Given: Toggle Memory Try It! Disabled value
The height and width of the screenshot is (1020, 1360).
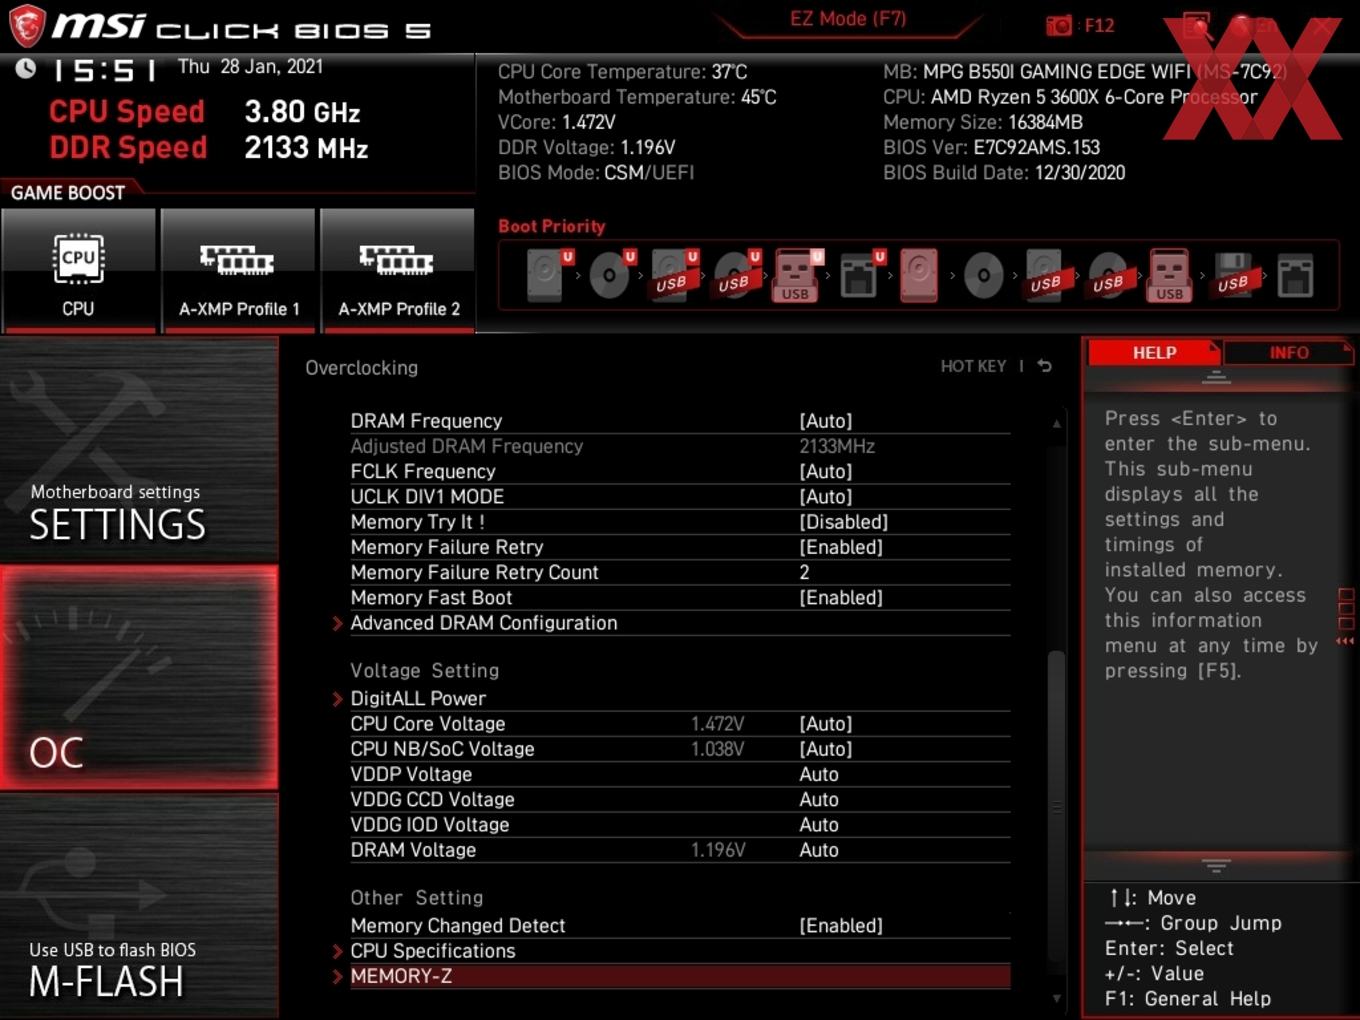Looking at the screenshot, I should point(843,522).
